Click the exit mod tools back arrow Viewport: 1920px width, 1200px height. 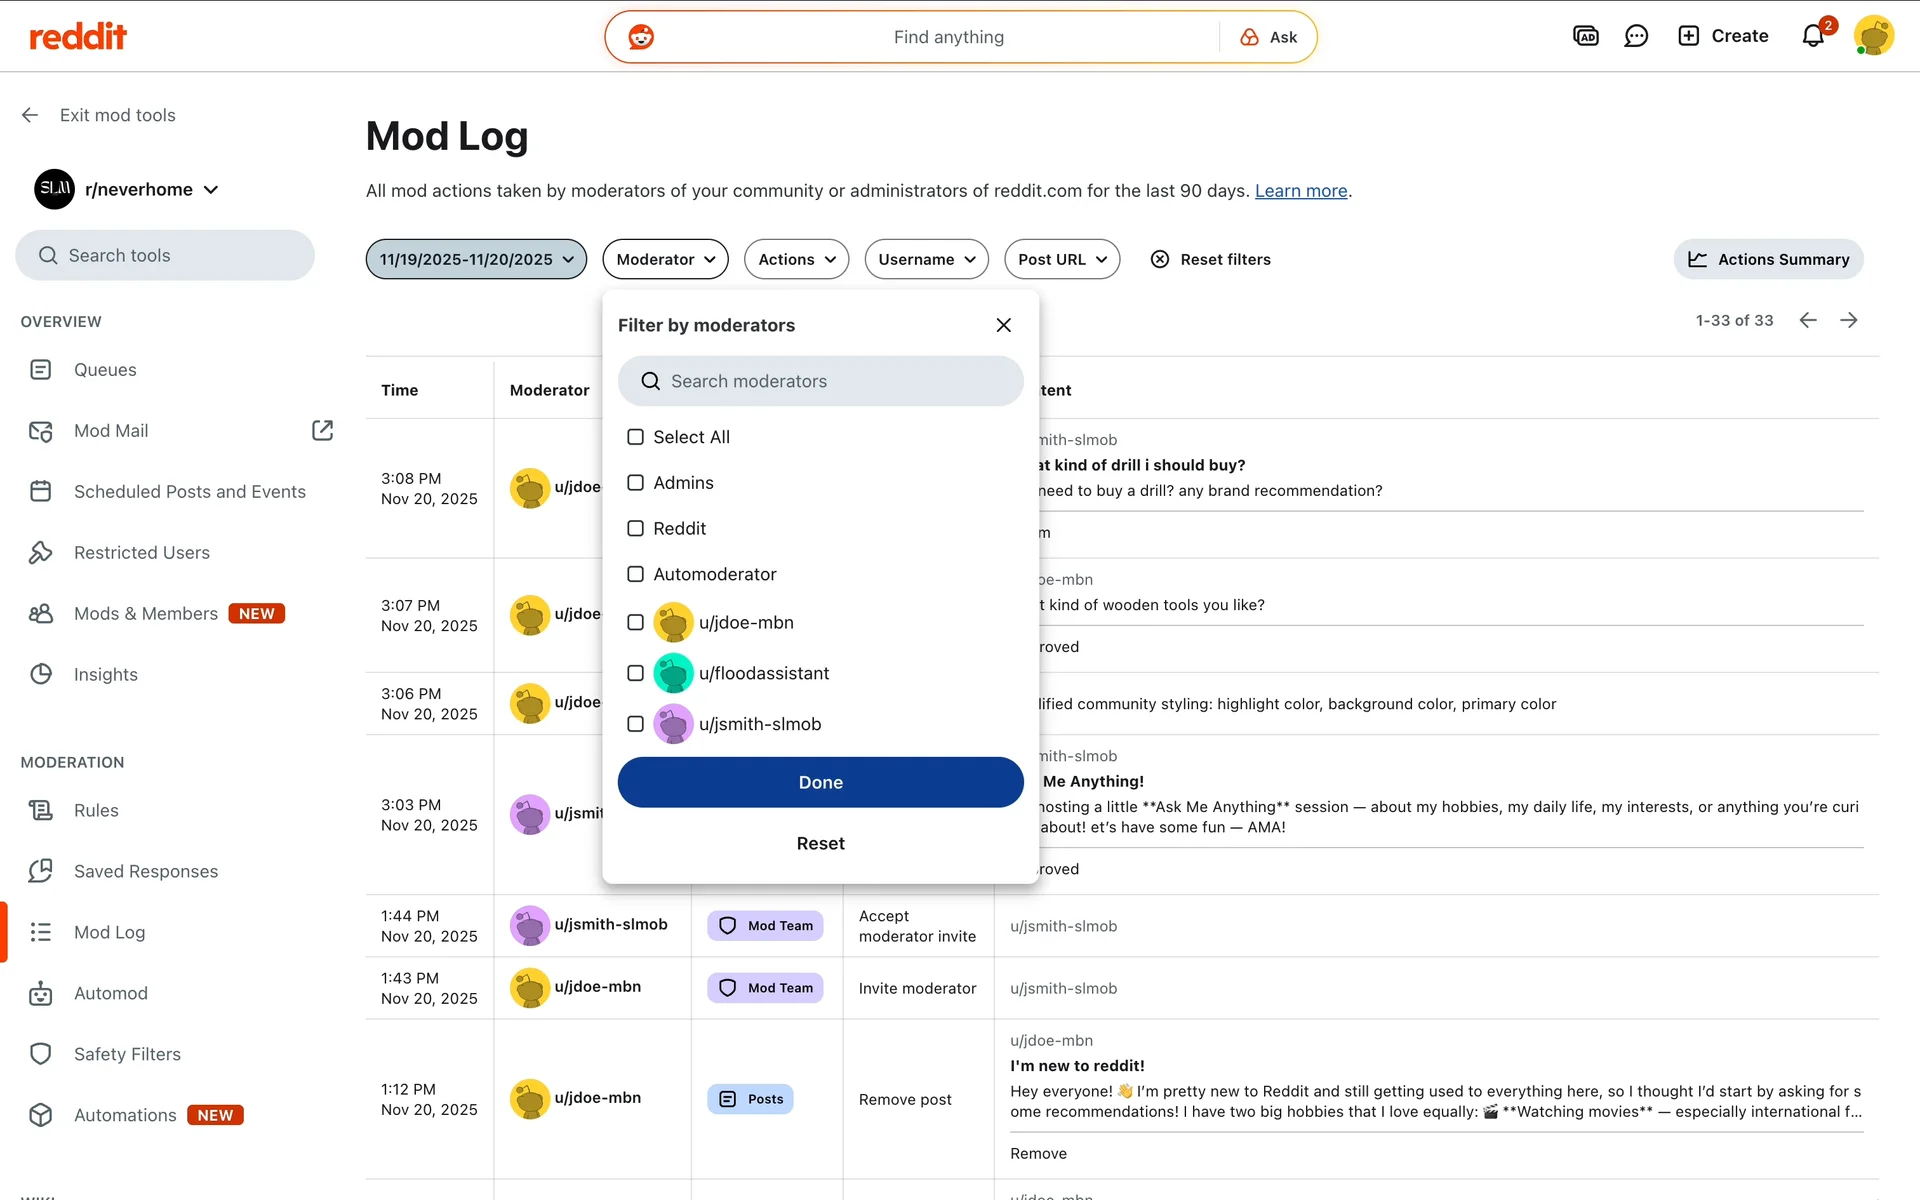[x=30, y=115]
